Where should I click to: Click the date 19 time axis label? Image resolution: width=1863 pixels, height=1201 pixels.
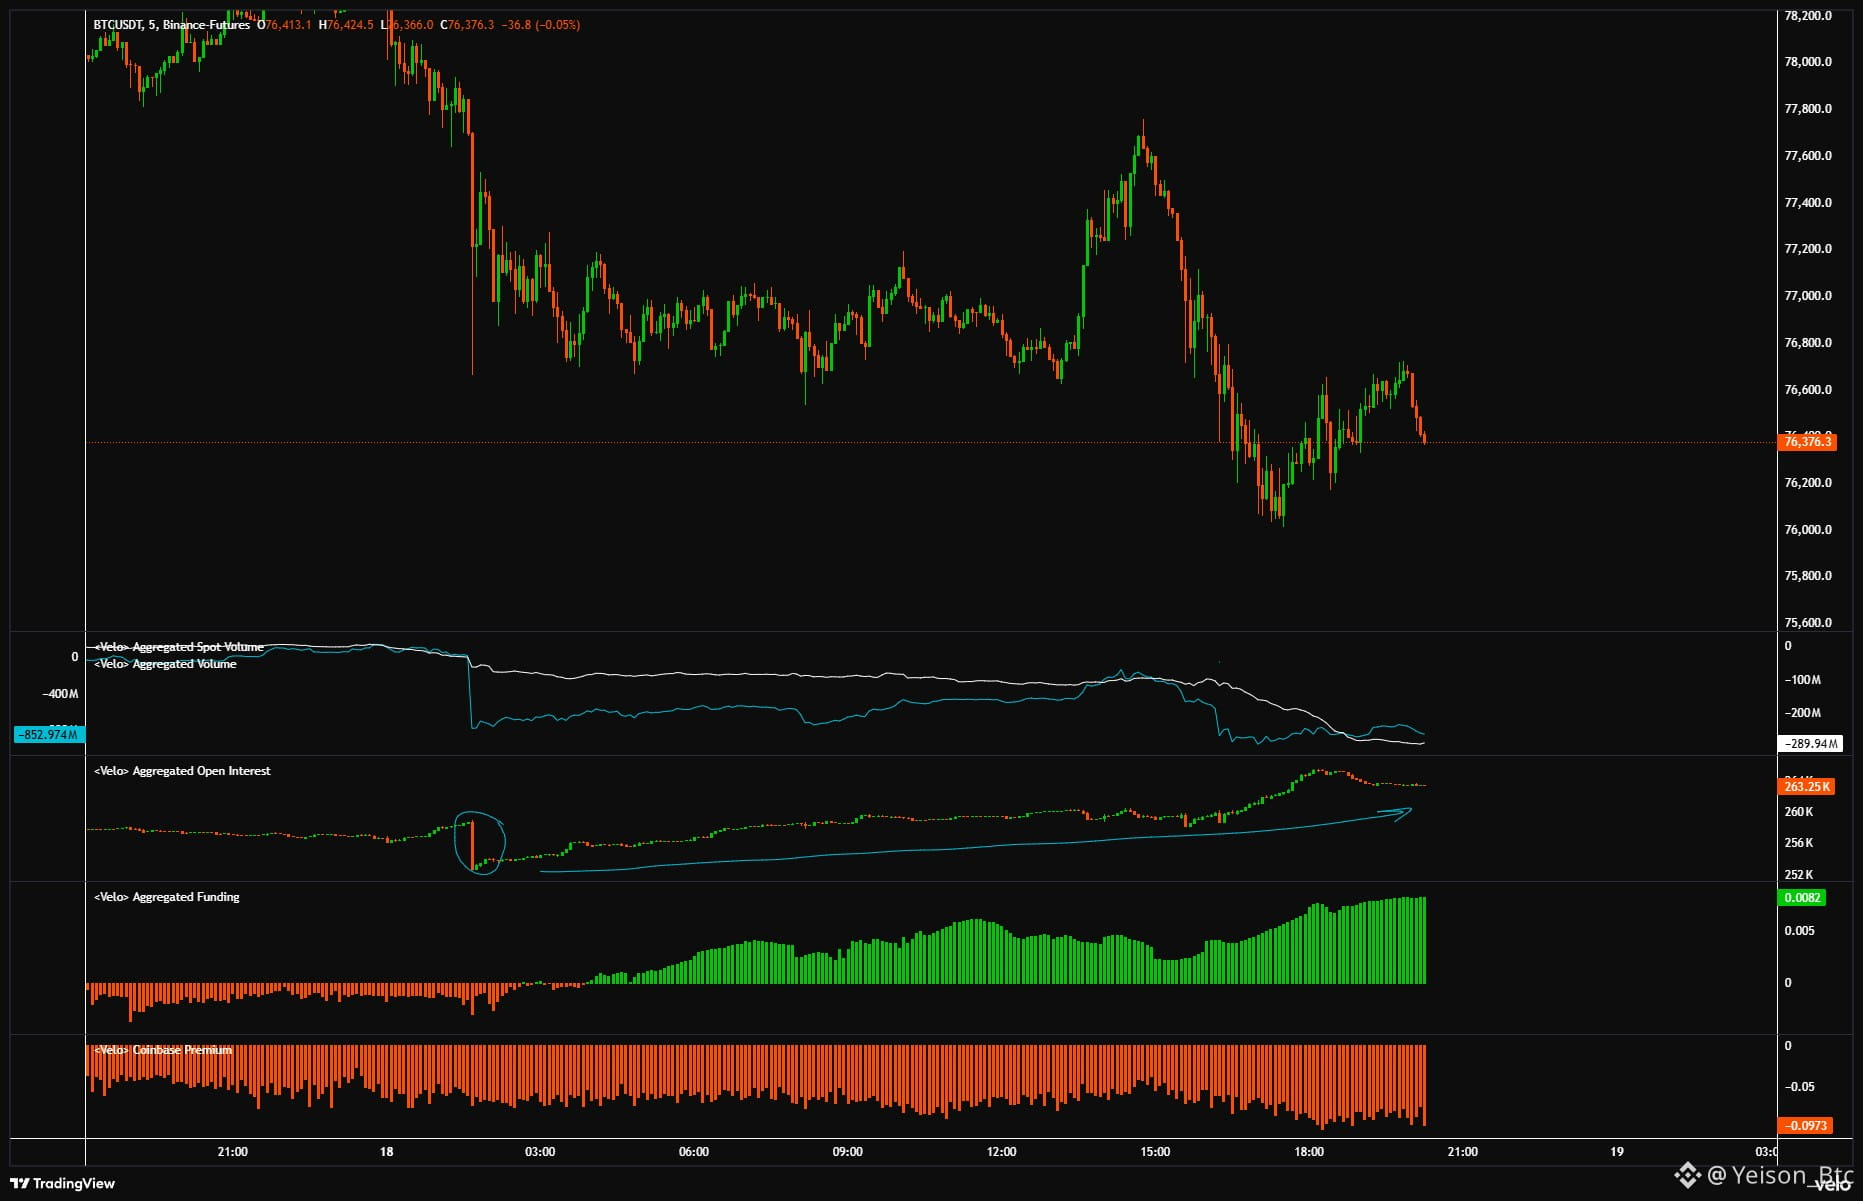click(1617, 1152)
